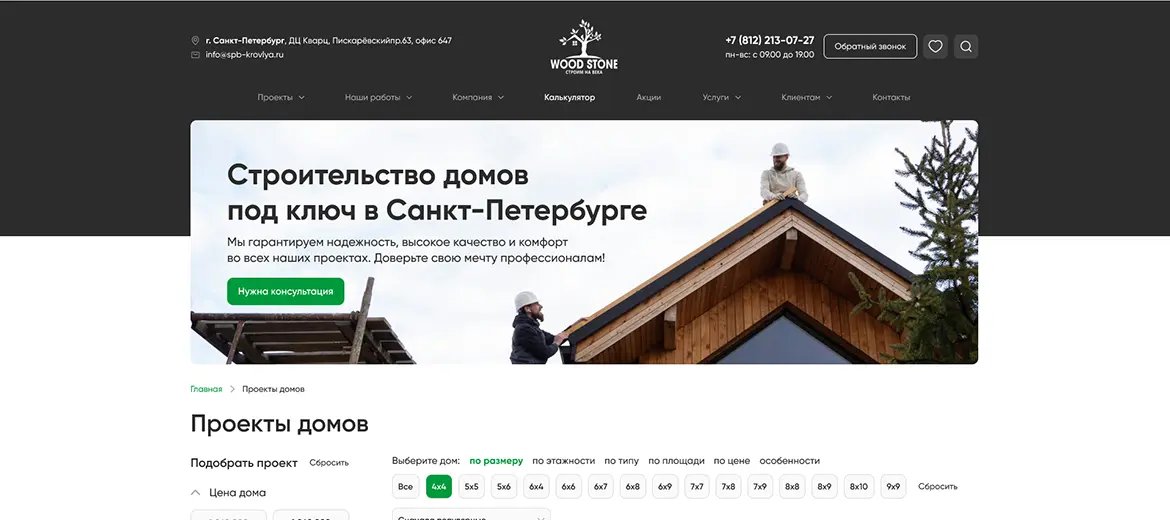Switch to the по площади filter tab
Viewport: 1170px width, 520px height.
pyautogui.click(x=676, y=461)
